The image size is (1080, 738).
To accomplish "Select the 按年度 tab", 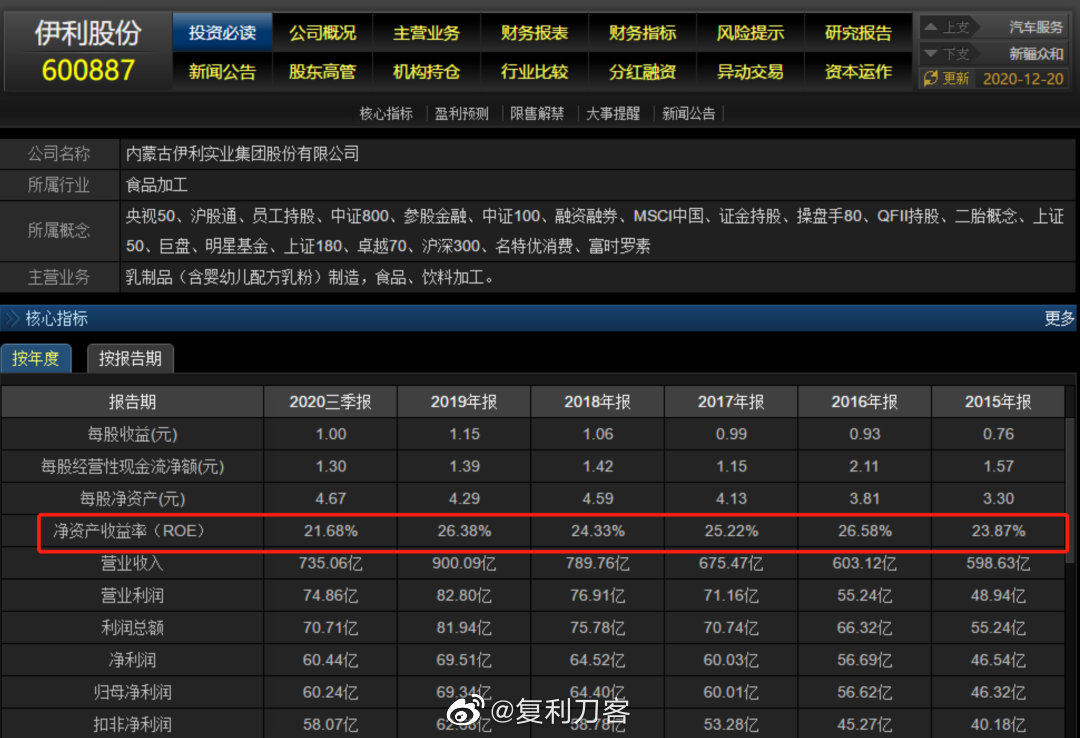I will click(x=36, y=358).
